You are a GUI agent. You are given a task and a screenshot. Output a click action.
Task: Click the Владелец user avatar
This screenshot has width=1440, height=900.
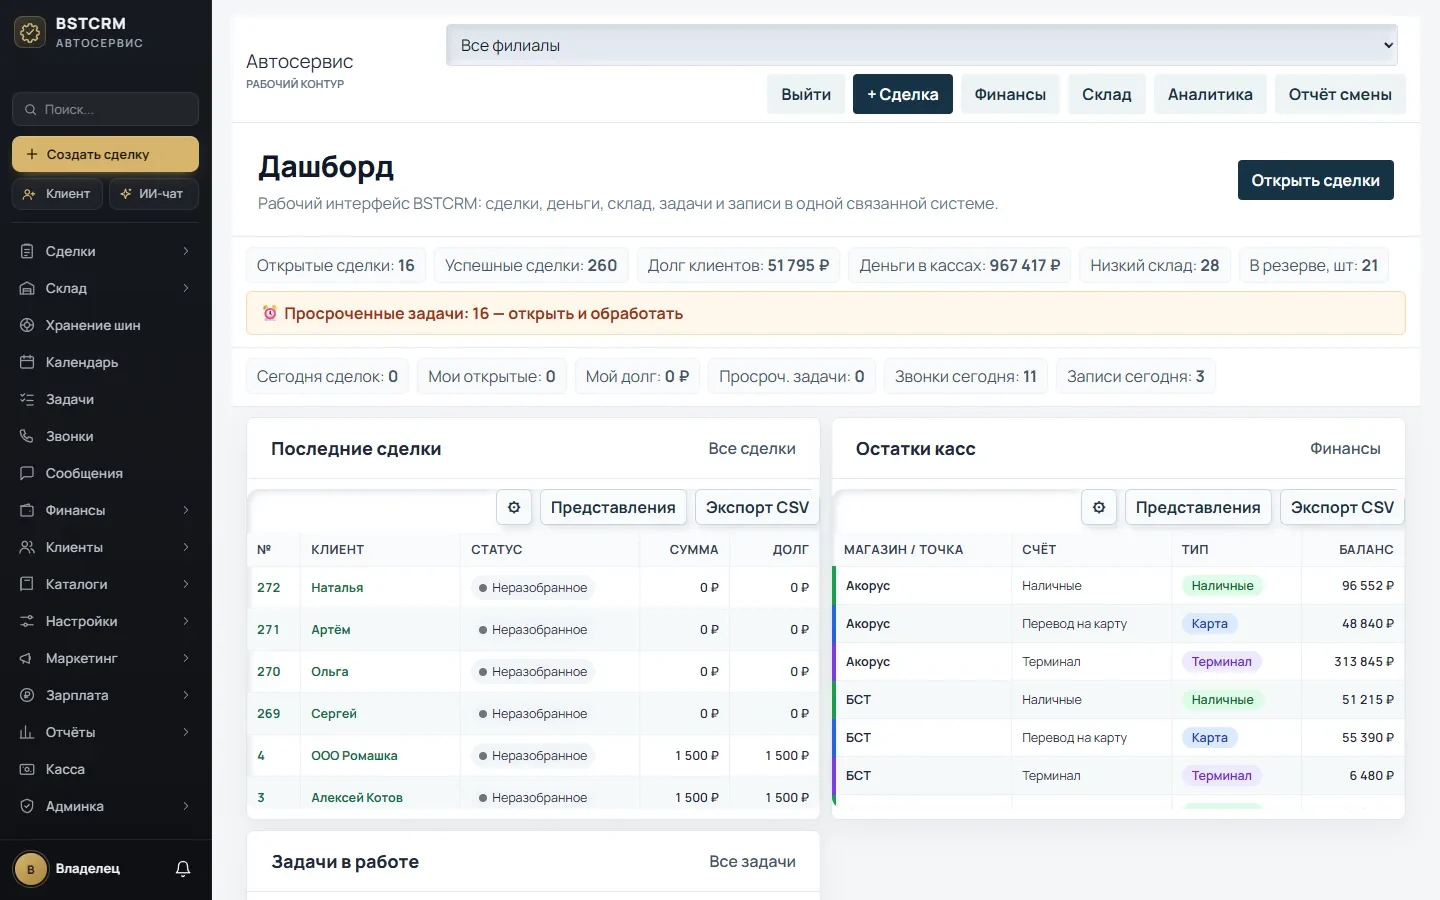point(31,869)
